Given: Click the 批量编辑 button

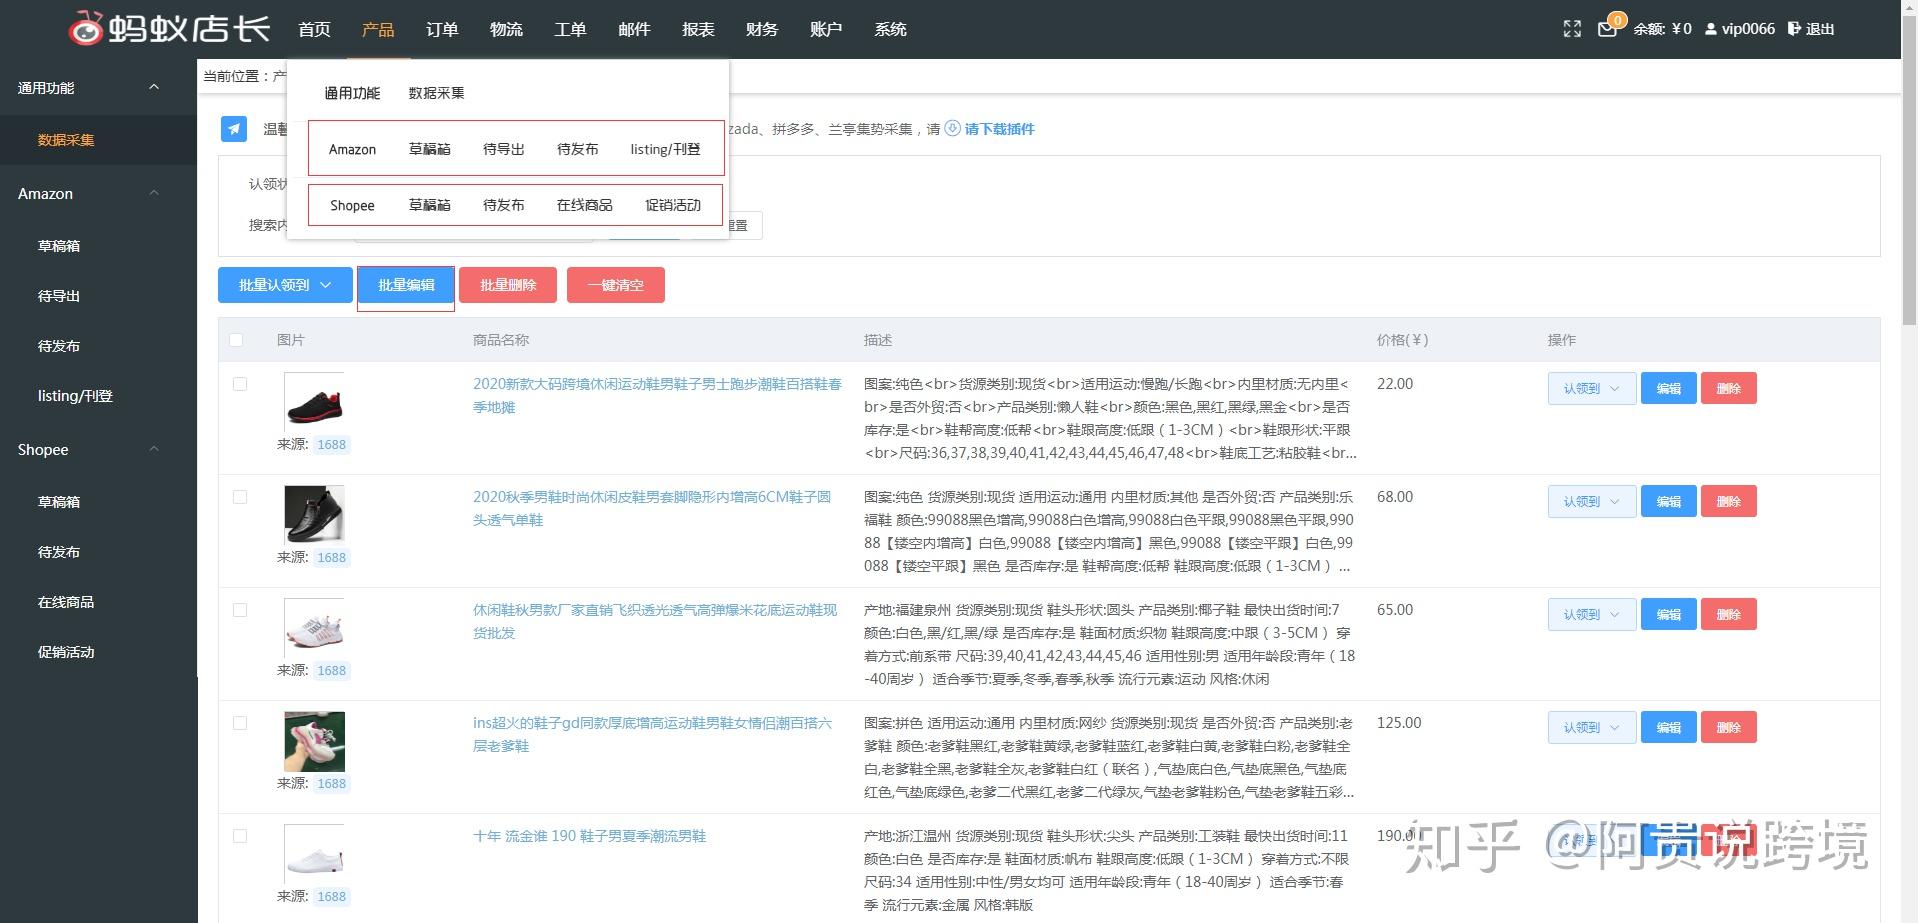Looking at the screenshot, I should (406, 285).
